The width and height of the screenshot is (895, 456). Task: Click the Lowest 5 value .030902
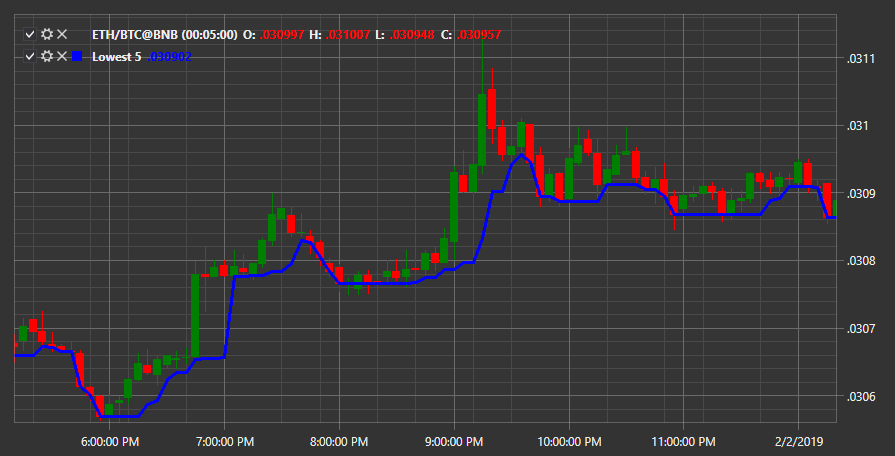click(169, 57)
